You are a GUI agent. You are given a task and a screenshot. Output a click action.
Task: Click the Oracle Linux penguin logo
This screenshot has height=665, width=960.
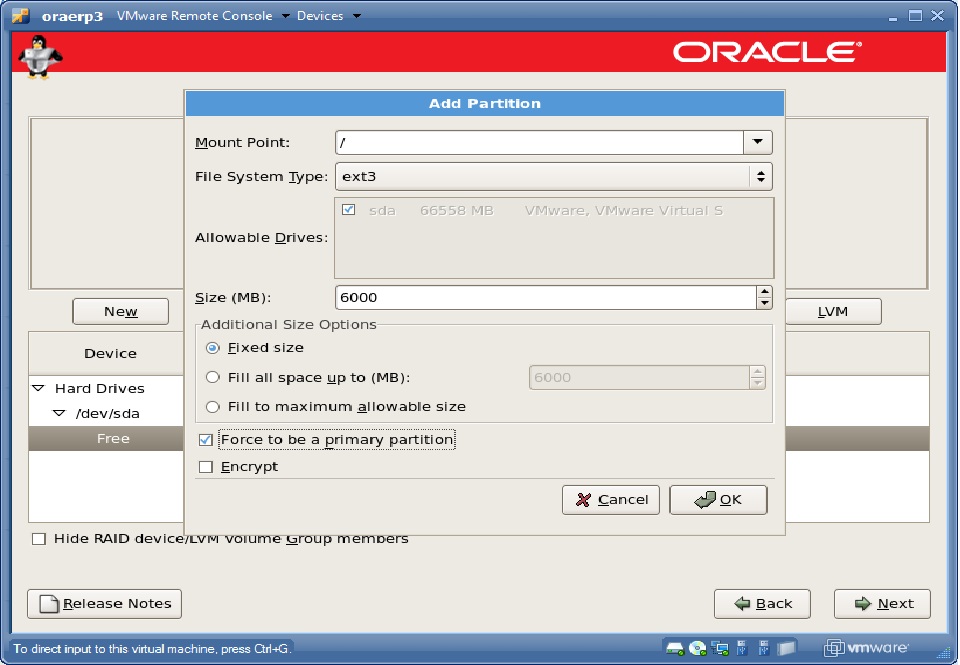[40, 57]
